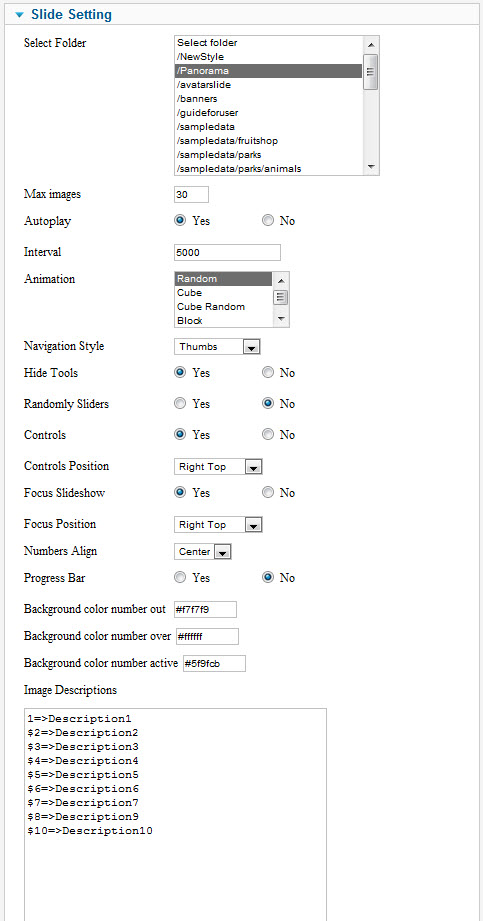Screen dimensions: 483x921
Task: Click folder list scroll down arrow
Action: [x=371, y=167]
